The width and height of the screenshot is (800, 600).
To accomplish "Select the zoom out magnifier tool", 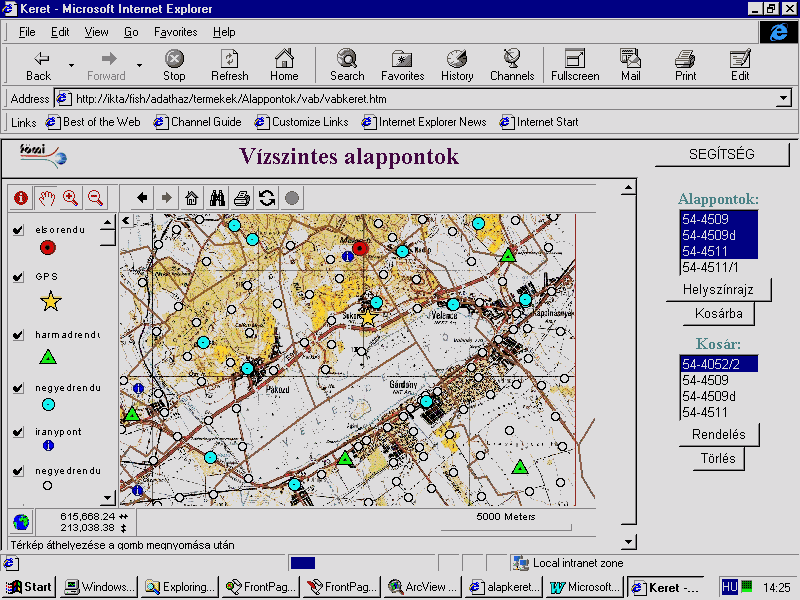I will pos(95,198).
